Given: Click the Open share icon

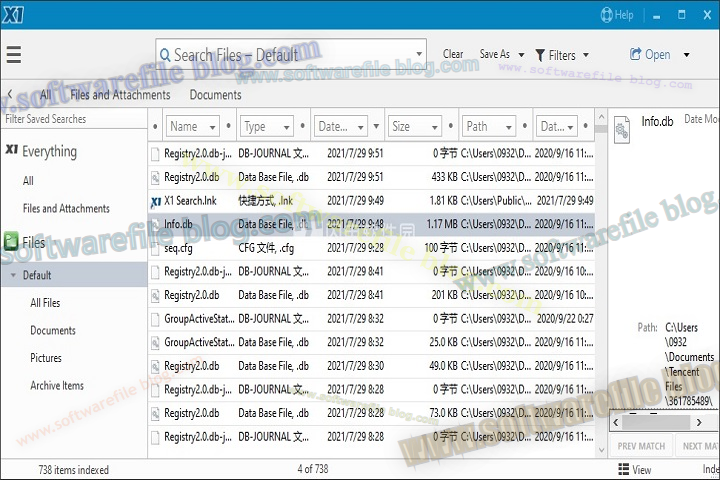Looking at the screenshot, I should click(635, 54).
